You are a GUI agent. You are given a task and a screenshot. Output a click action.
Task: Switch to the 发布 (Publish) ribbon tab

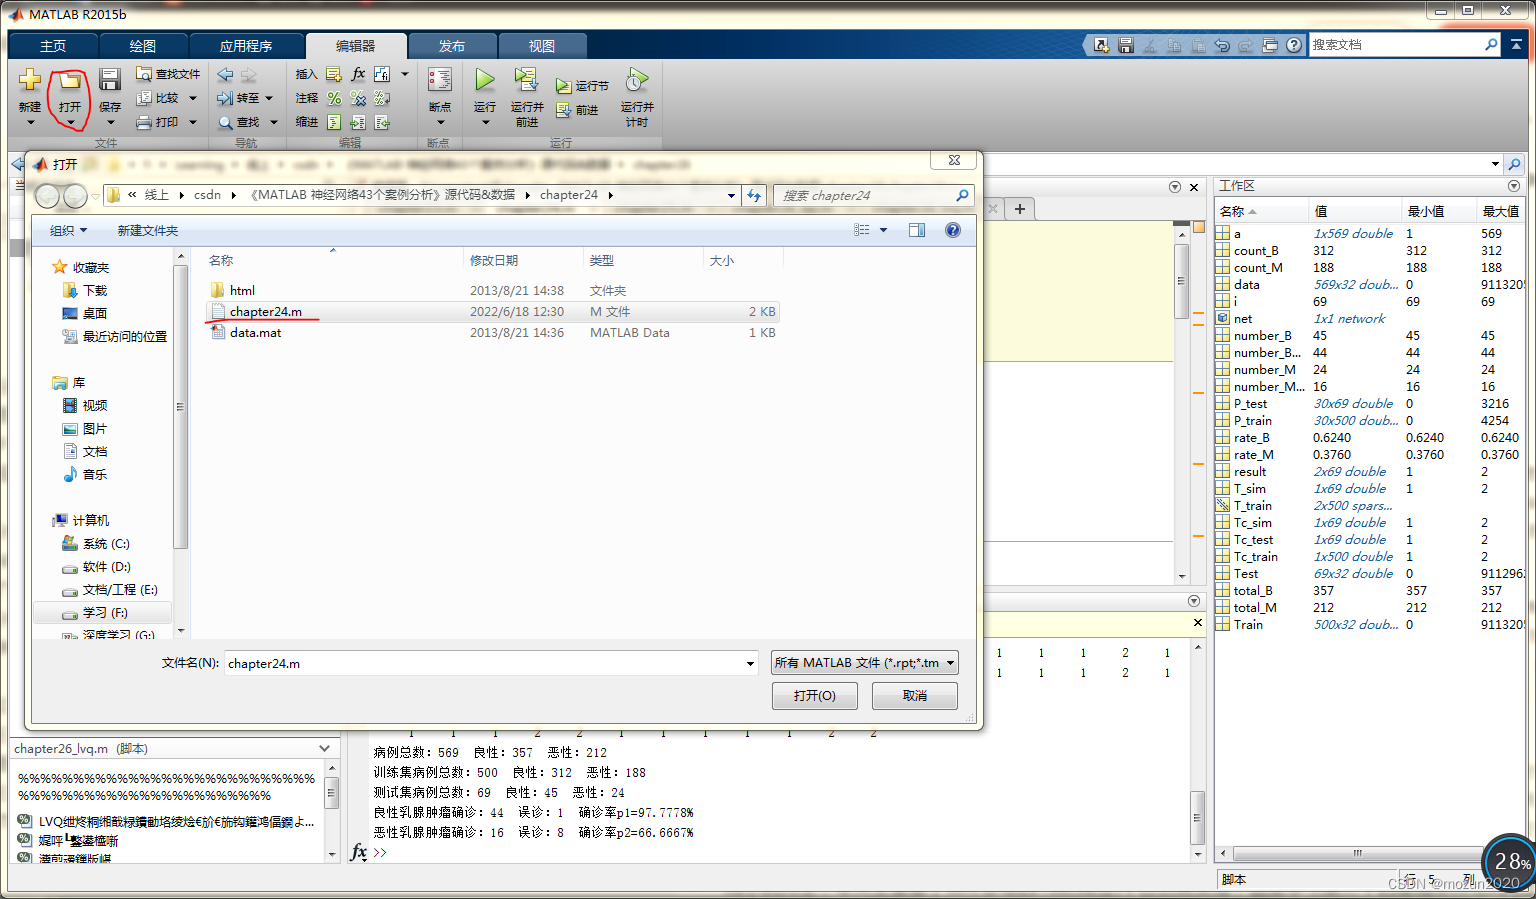(452, 46)
